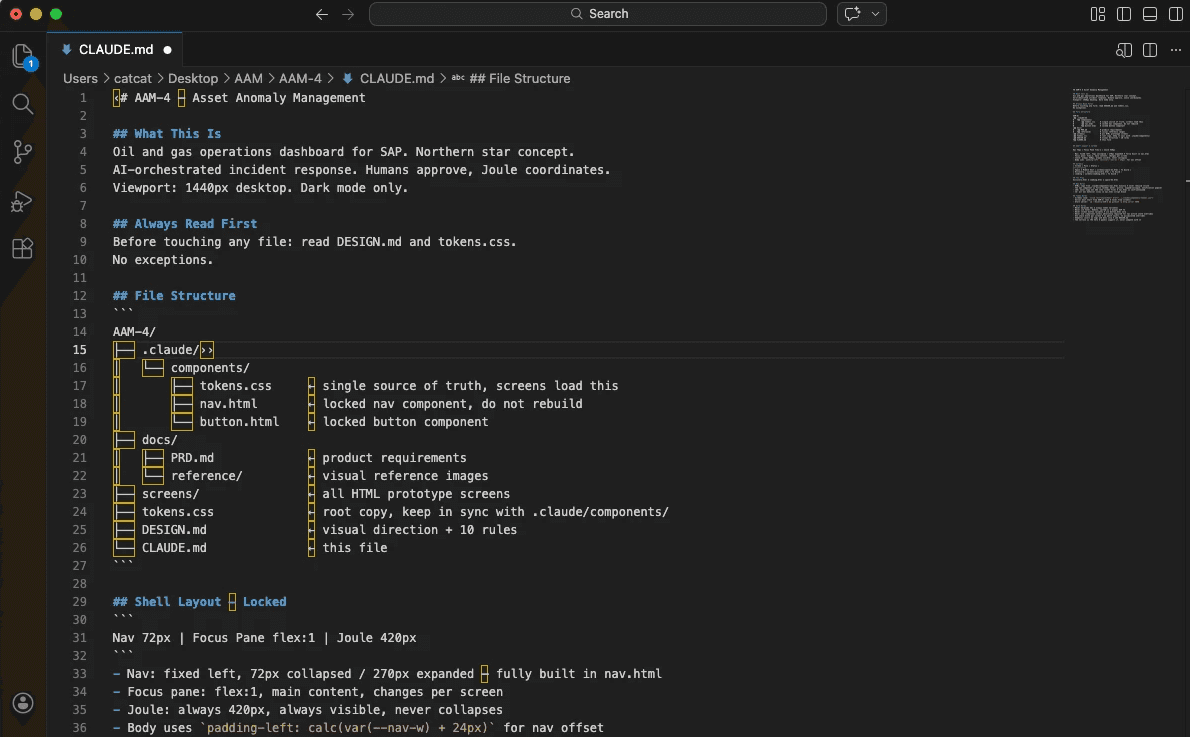This screenshot has width=1190, height=737.
Task: Open the Copilot chat icon
Action: 852,14
